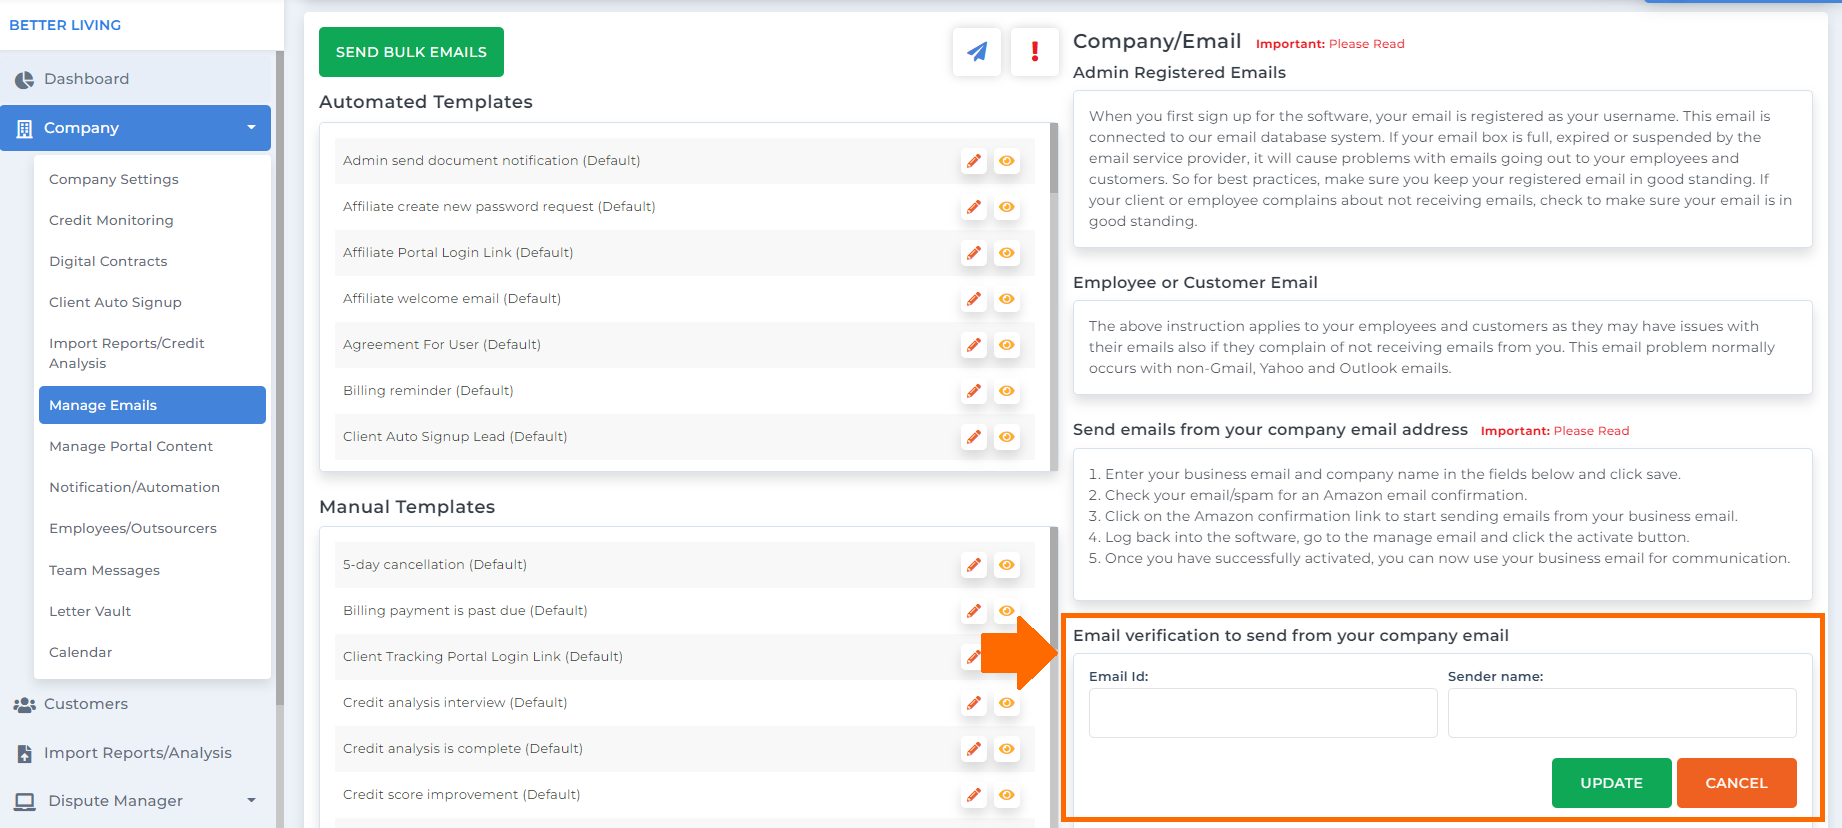The image size is (1842, 828).
Task: Click the Send Bulk Emails button
Action: click(411, 52)
